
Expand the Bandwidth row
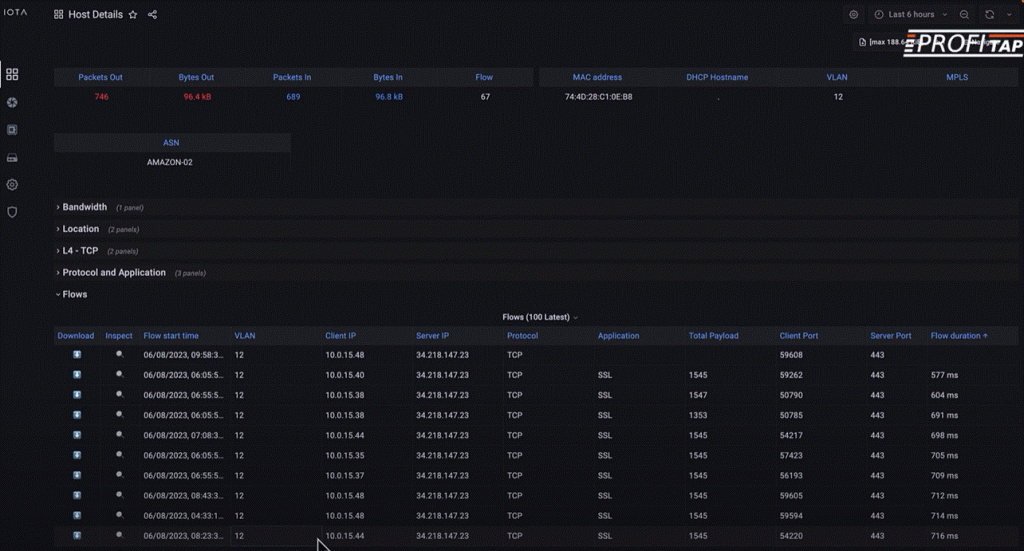(84, 207)
